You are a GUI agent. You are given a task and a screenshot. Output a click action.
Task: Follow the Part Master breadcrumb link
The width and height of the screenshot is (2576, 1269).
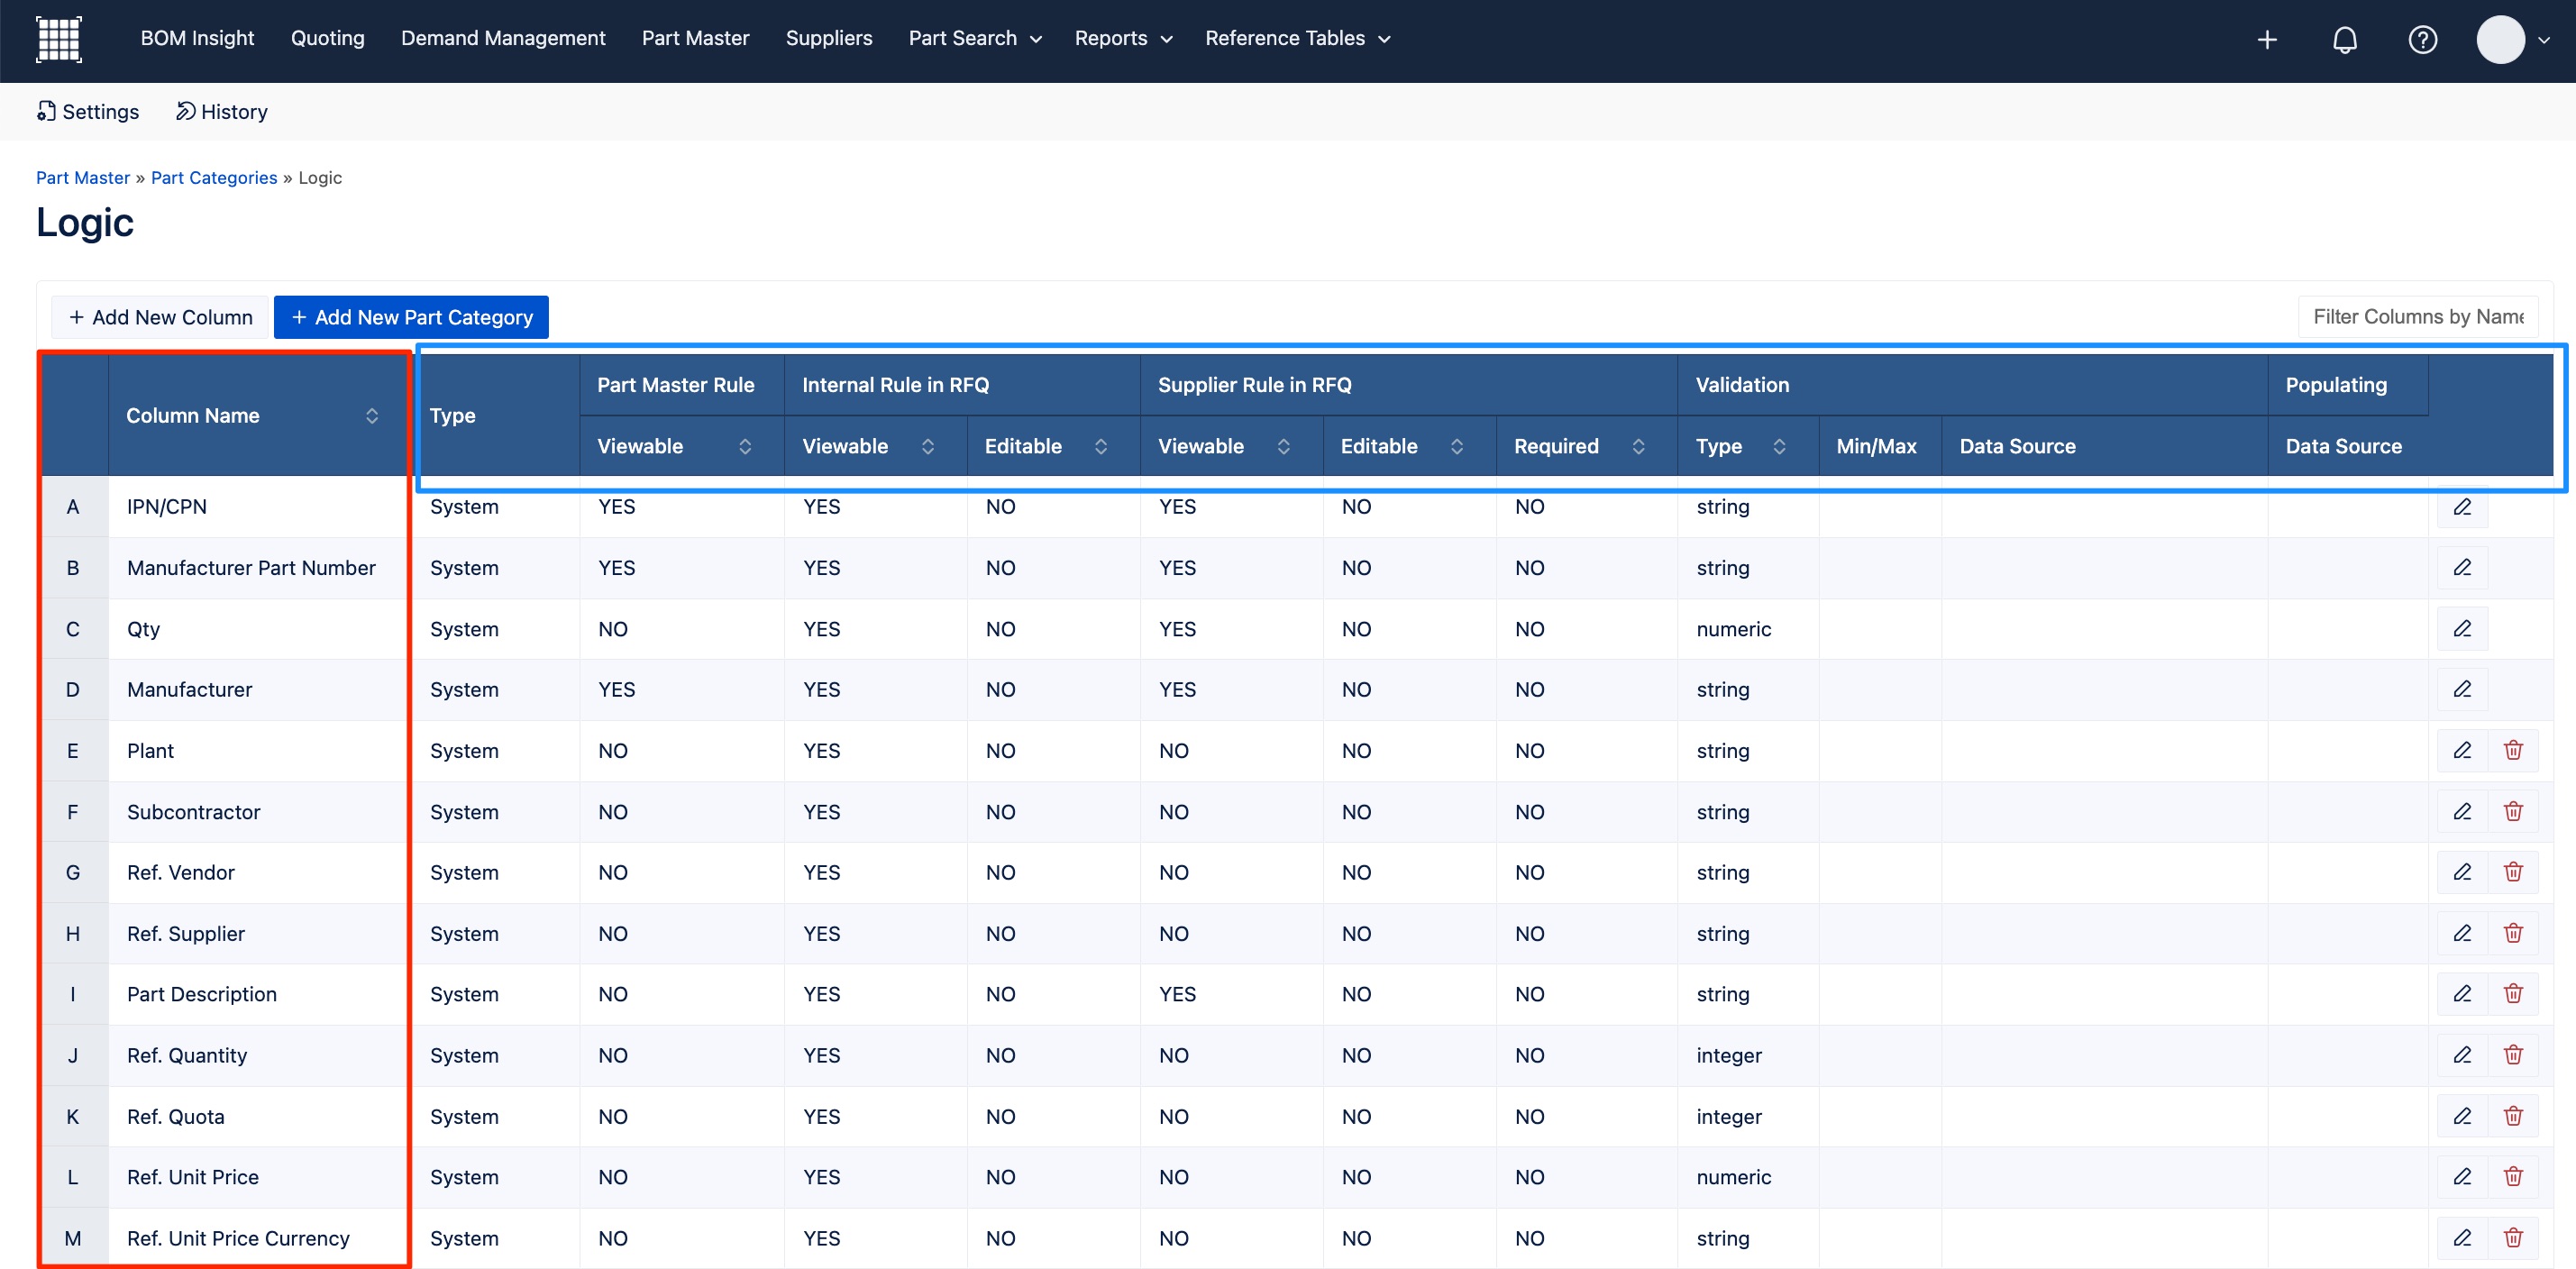pyautogui.click(x=83, y=177)
